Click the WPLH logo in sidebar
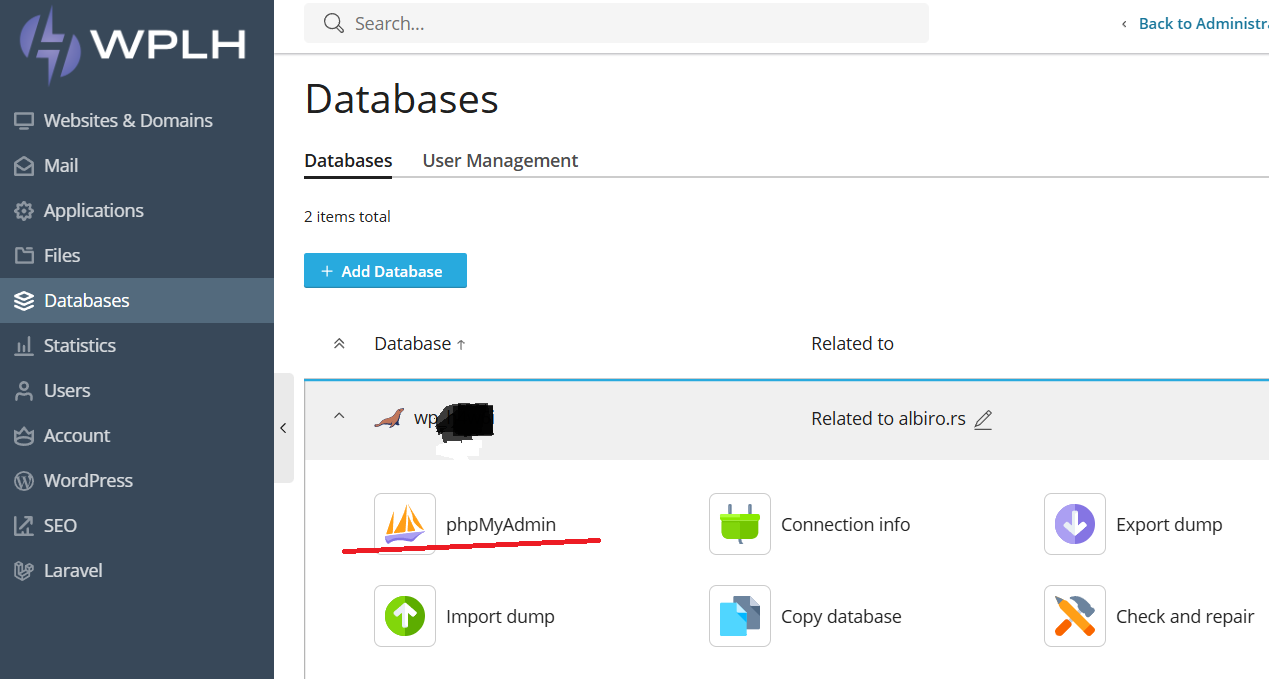Screen dimensions: 1269x679 (x=133, y=44)
